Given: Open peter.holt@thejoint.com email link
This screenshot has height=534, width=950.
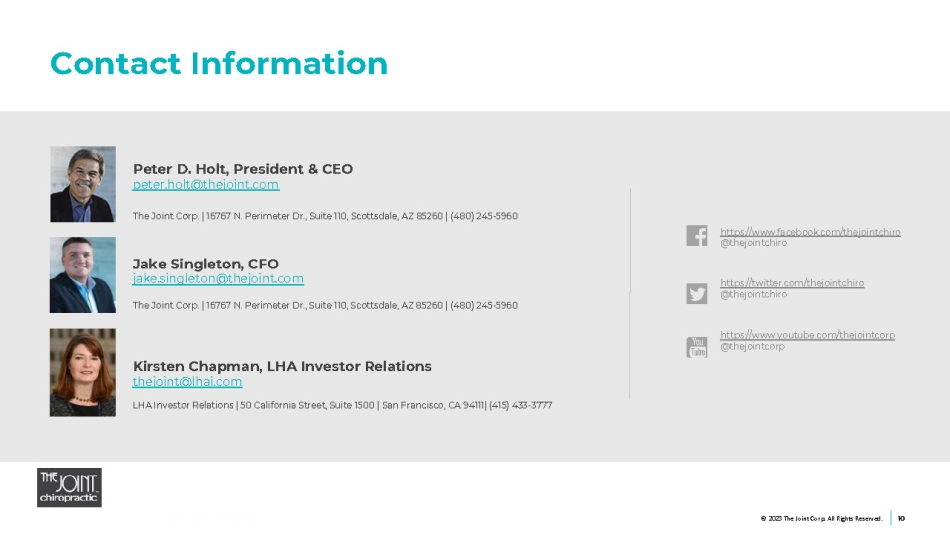Looking at the screenshot, I should click(x=206, y=185).
